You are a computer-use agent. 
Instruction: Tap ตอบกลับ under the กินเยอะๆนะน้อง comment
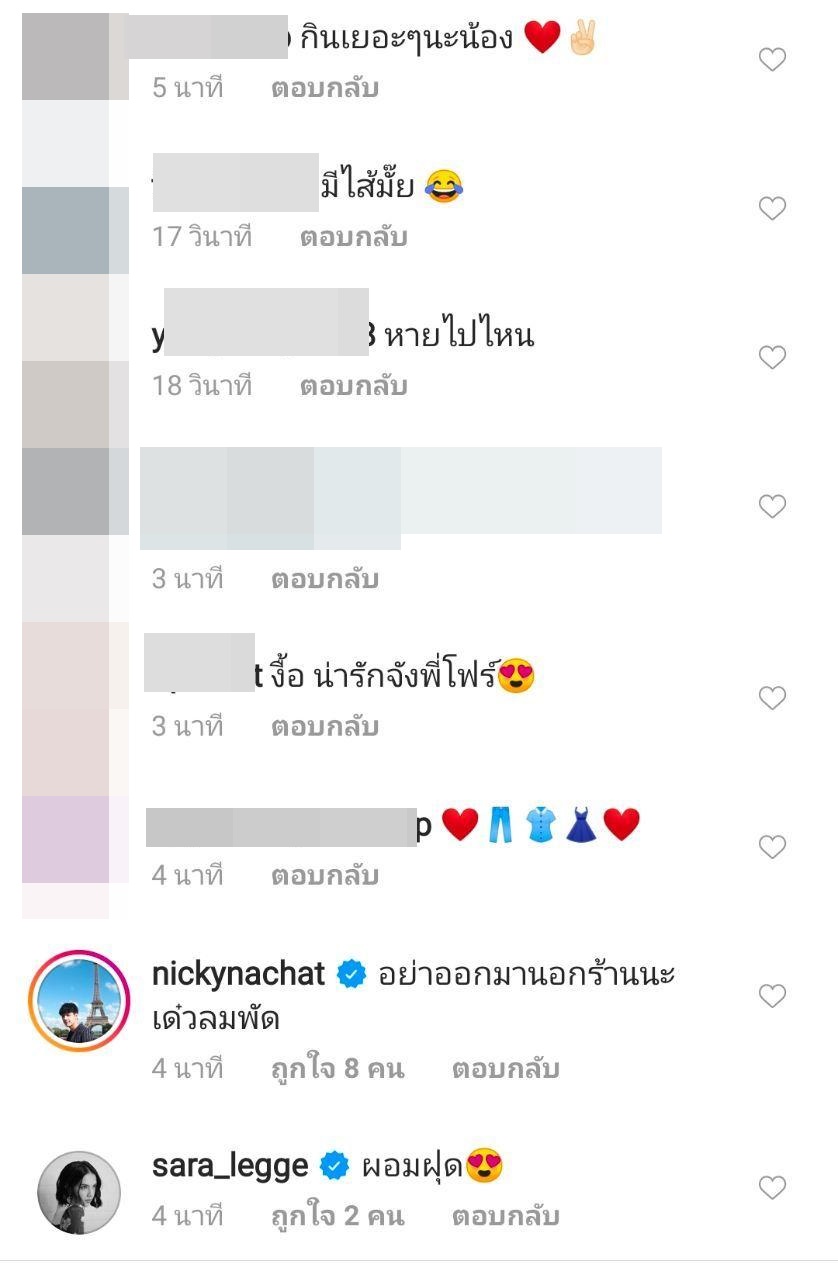(325, 88)
